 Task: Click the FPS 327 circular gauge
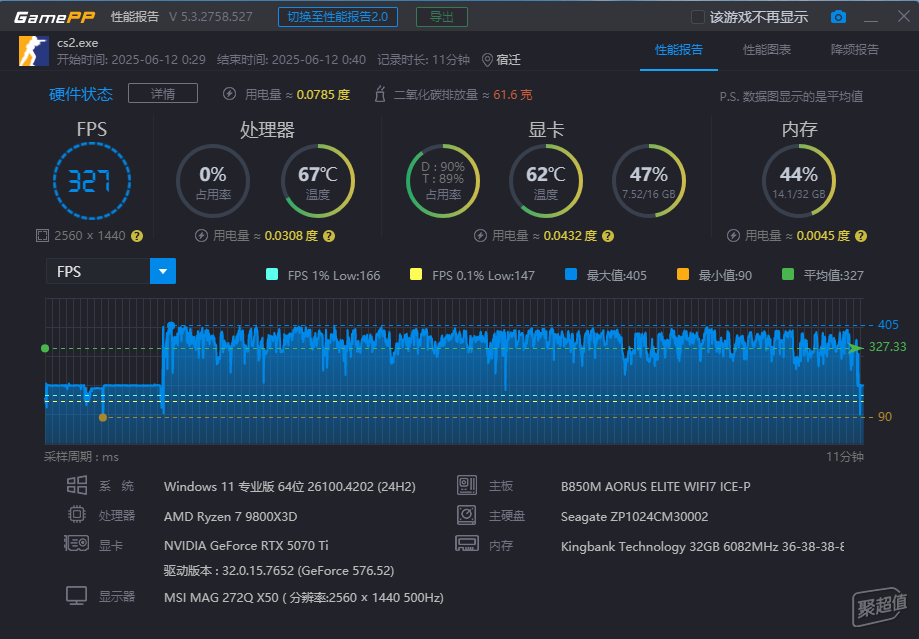pyautogui.click(x=92, y=181)
